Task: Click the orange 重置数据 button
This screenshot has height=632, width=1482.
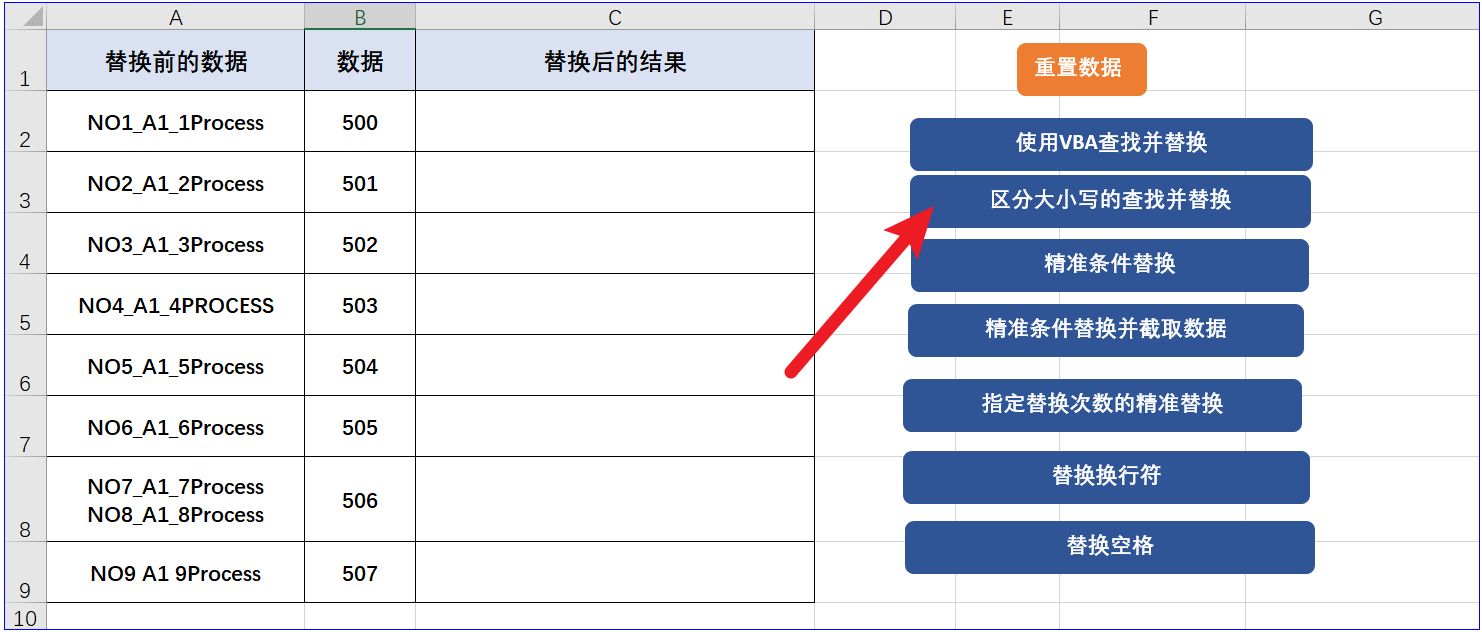Action: pyautogui.click(x=1081, y=69)
